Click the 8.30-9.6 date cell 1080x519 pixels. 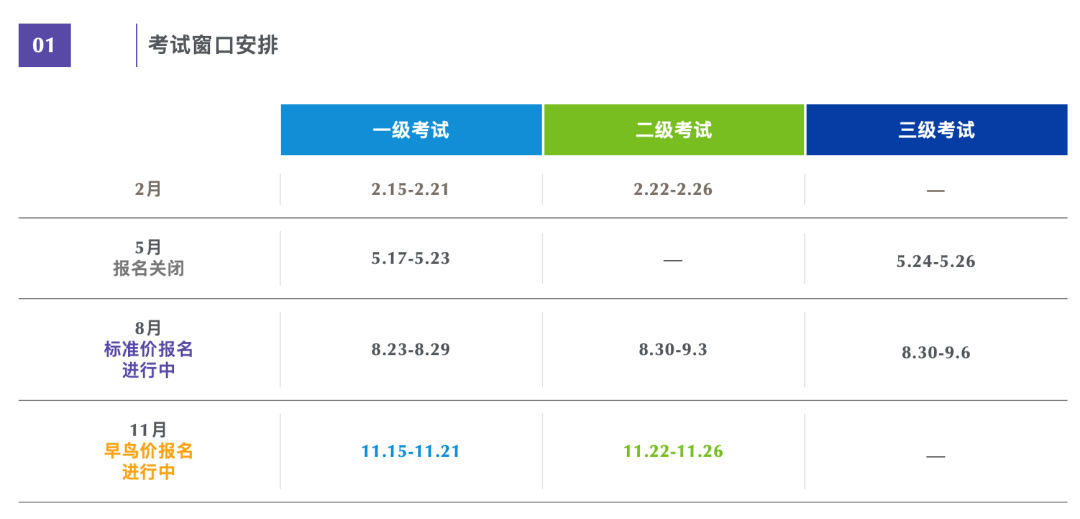[x=936, y=352]
